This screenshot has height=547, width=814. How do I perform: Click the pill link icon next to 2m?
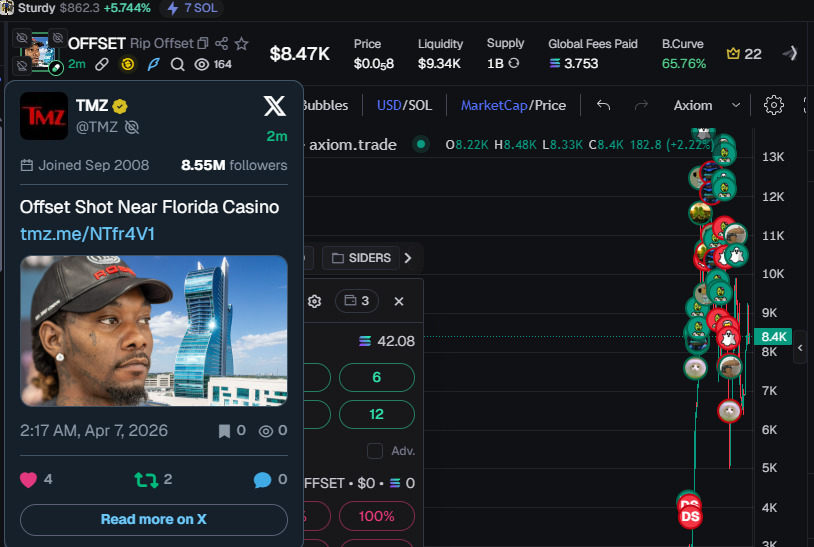102,64
